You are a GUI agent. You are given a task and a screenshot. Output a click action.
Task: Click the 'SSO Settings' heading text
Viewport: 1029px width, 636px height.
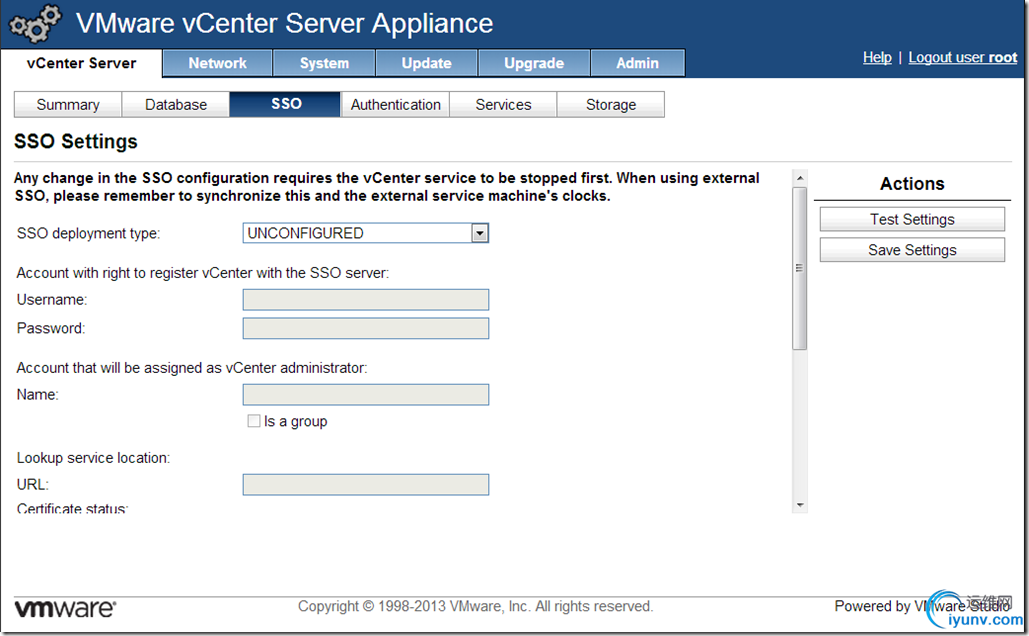pos(75,142)
